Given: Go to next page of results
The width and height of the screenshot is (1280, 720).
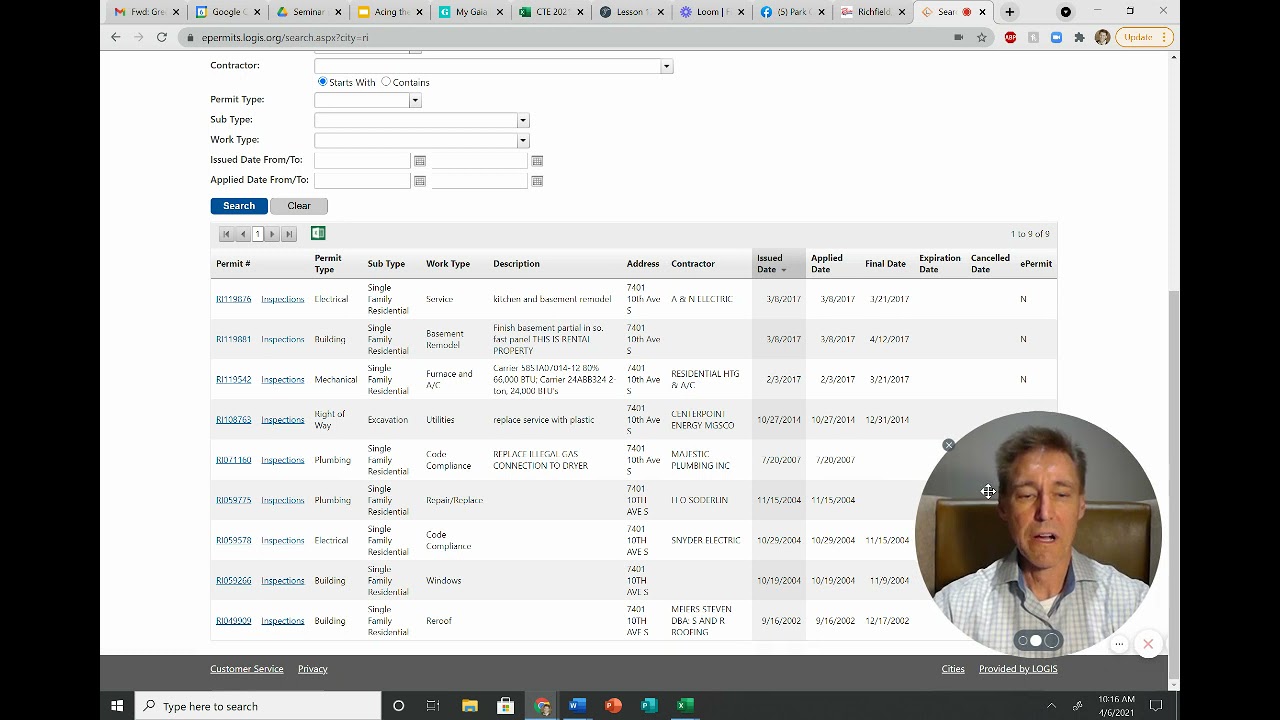Looking at the screenshot, I should (x=272, y=234).
